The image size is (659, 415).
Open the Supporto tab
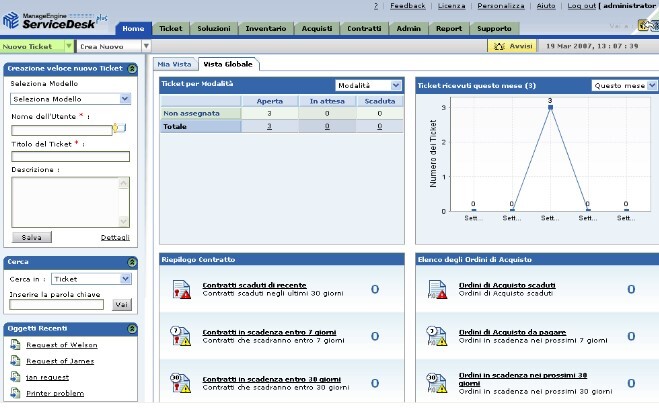pos(494,29)
